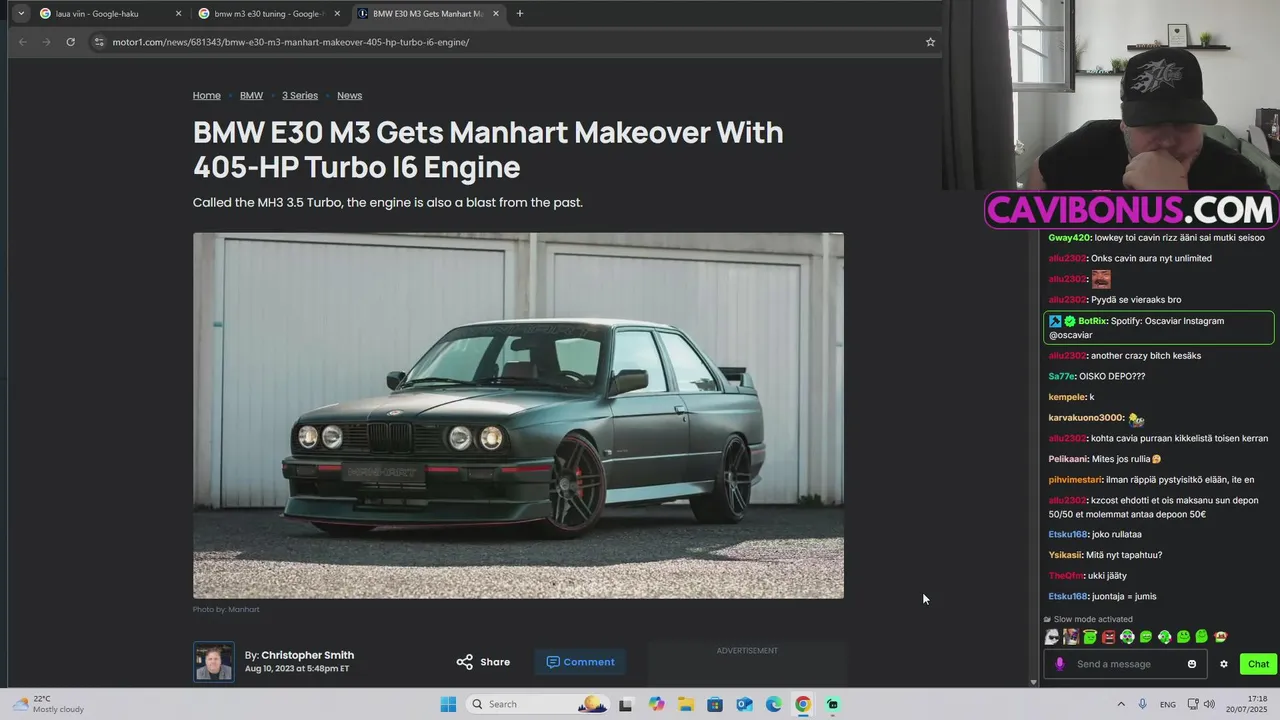Image resolution: width=1280 pixels, height=720 pixels.
Task: Click the BotRix username in chat
Action: (1092, 321)
